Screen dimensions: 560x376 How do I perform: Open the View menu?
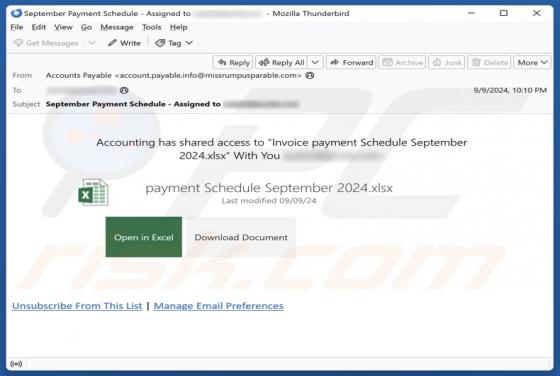63,27
